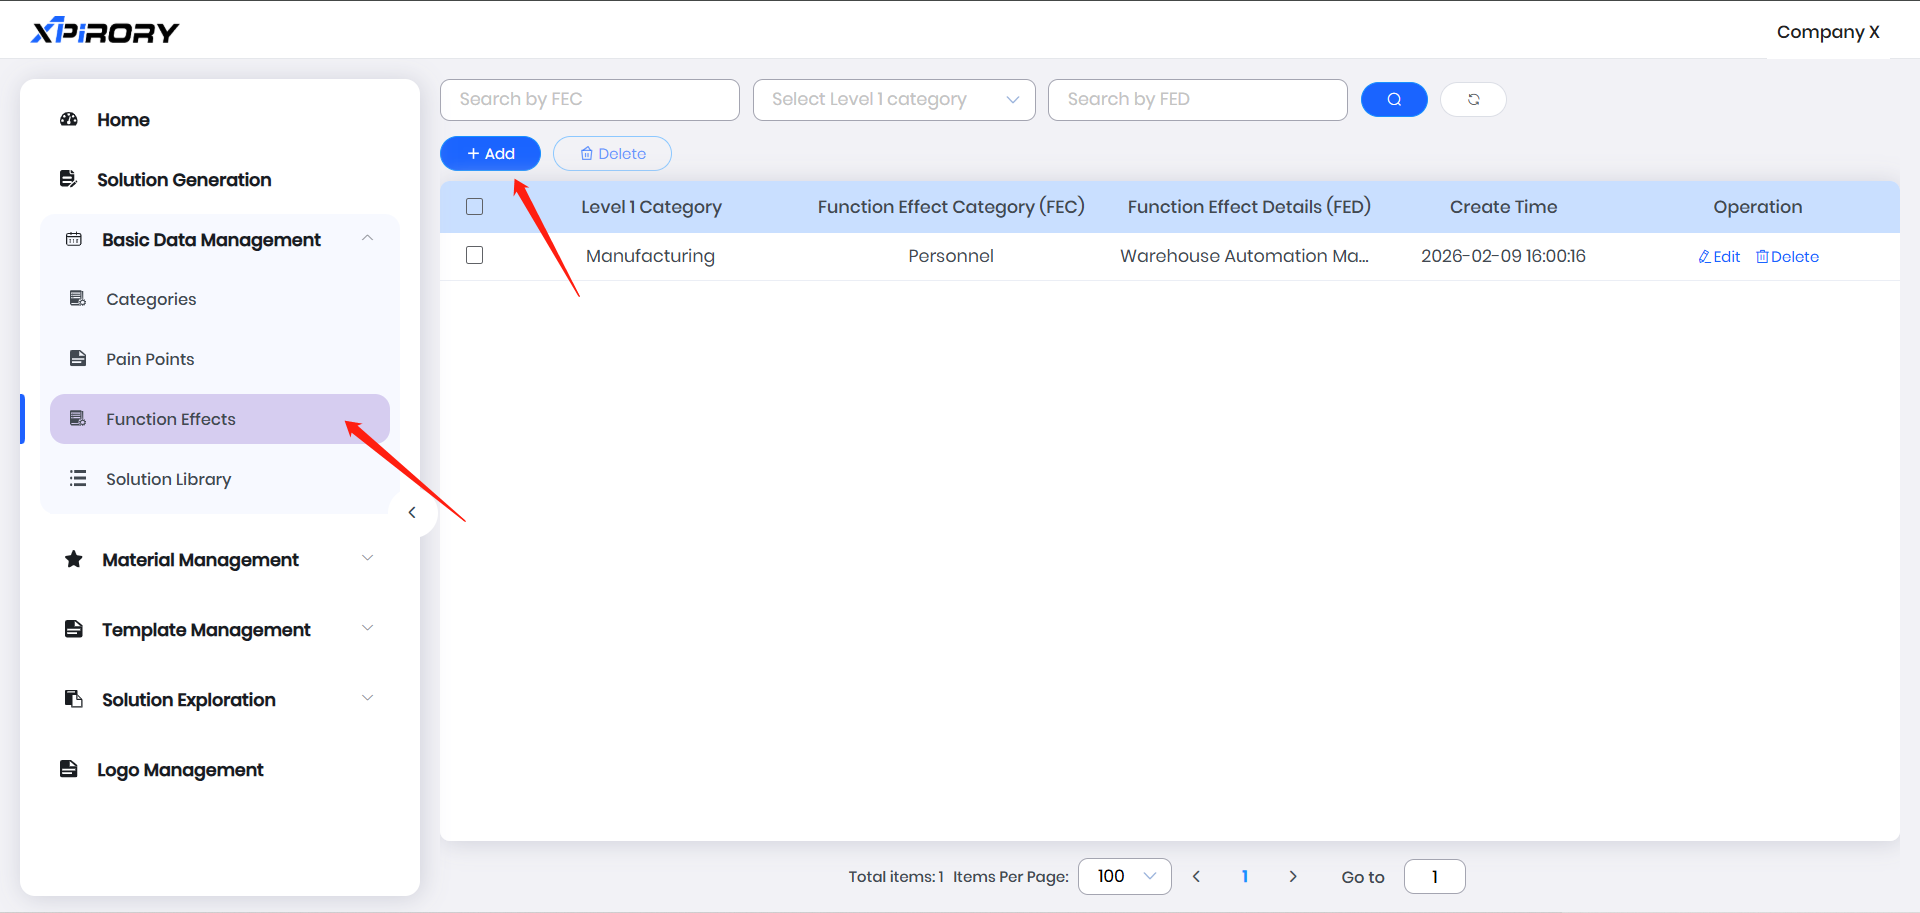Viewport: 1920px width, 913px height.
Task: Expand the Template Management section
Action: coord(367,629)
